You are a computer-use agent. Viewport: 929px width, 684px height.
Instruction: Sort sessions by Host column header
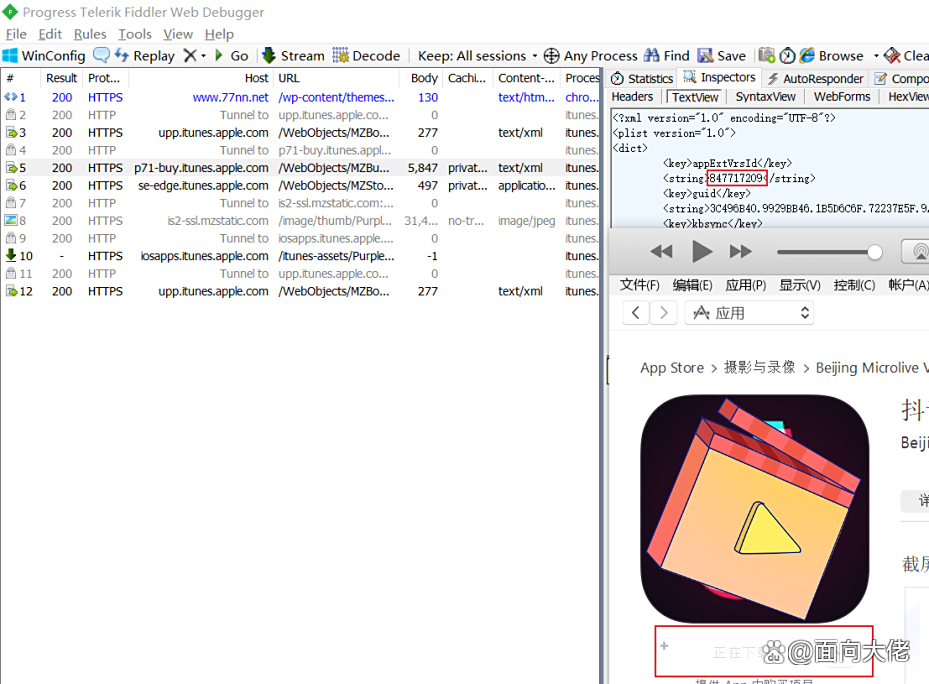200,78
